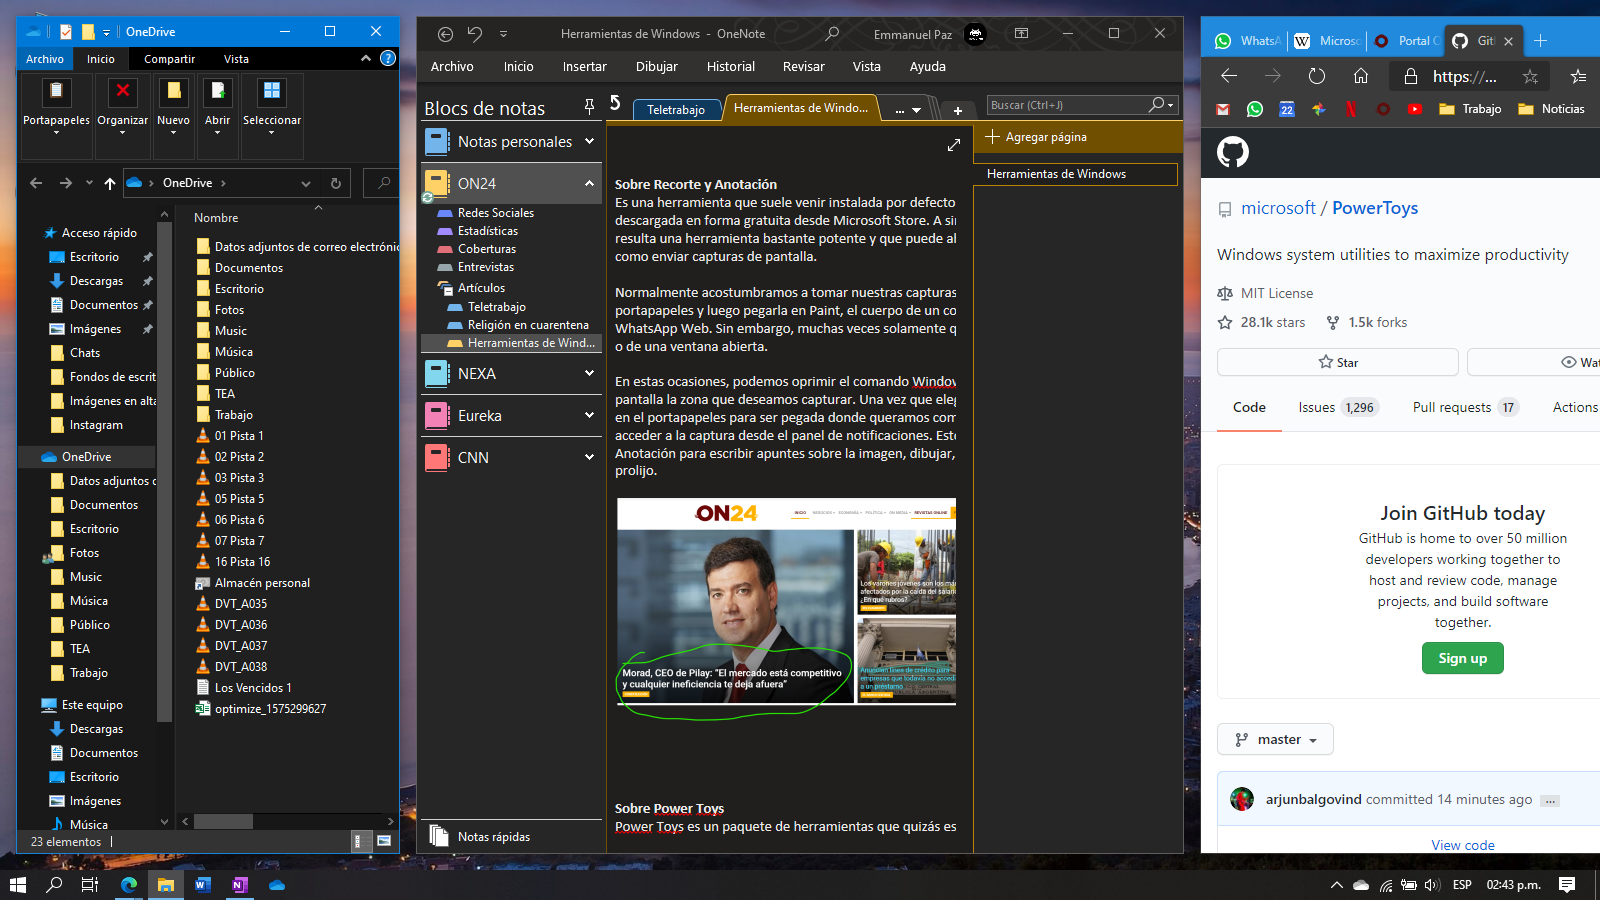Open the master branch dropdown
Viewport: 1600px width, 900px height.
(1275, 739)
